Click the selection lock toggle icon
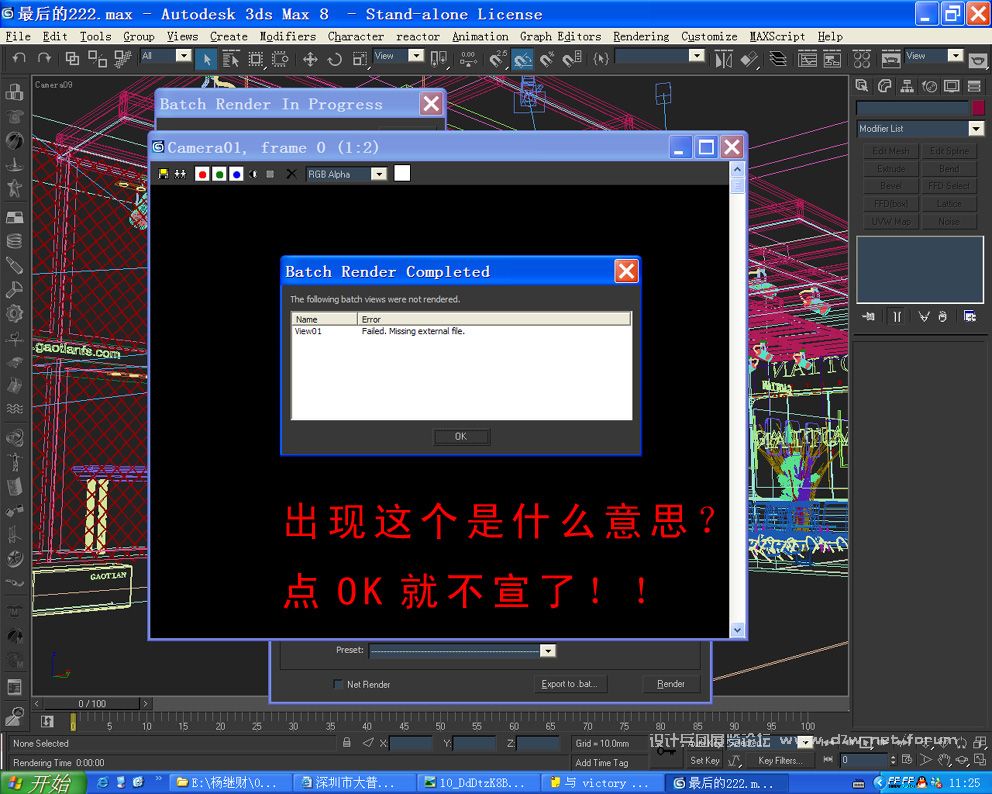This screenshot has width=992, height=794. [x=346, y=743]
